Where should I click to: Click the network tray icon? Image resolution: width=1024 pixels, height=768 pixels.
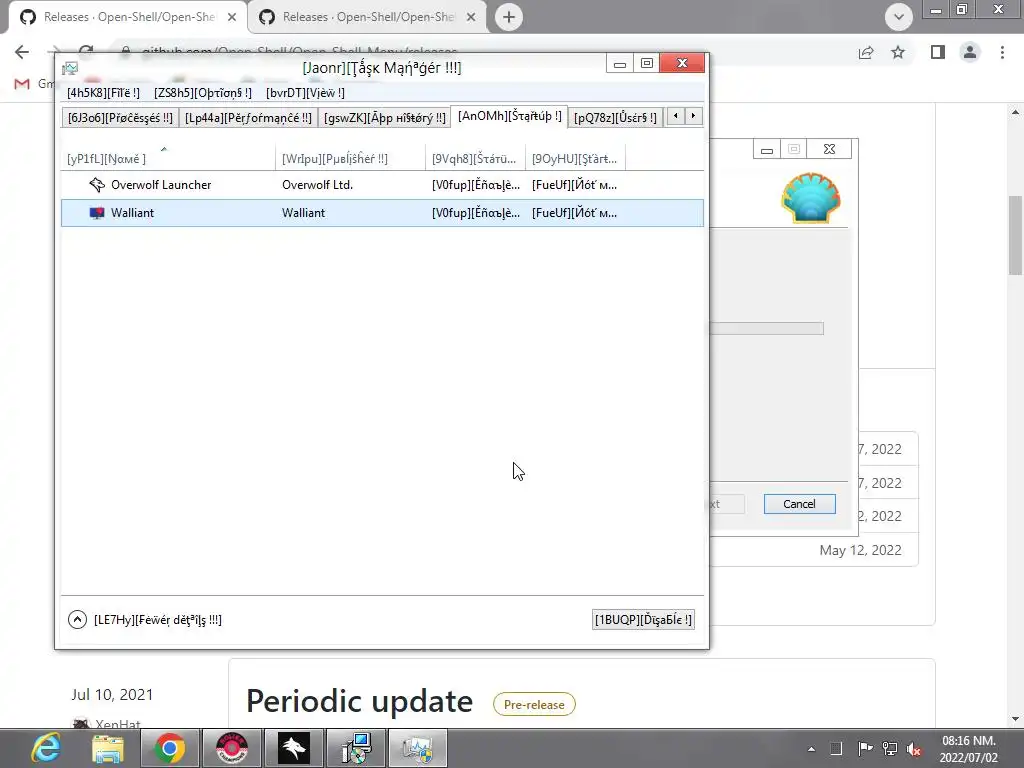(x=889, y=749)
